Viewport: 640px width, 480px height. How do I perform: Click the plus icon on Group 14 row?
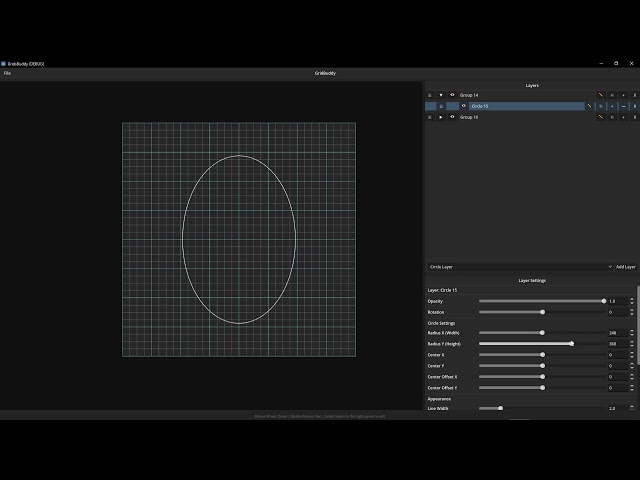point(623,95)
